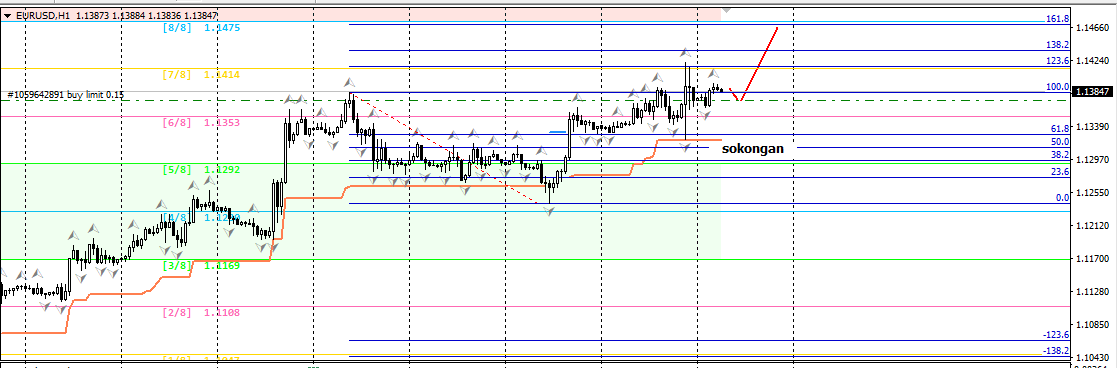
Task: Select the "sokongan" text label
Action: click(753, 149)
